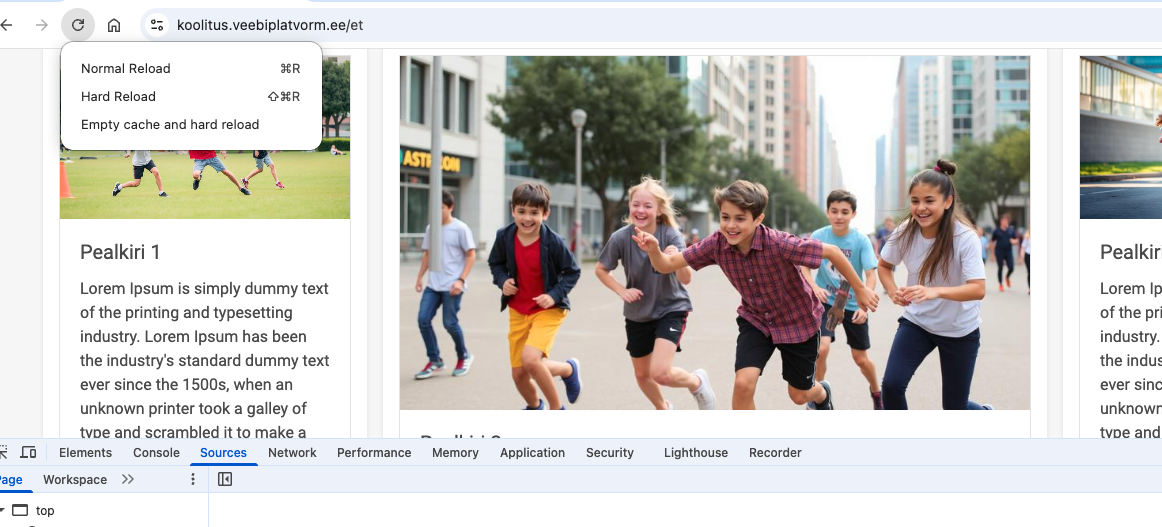
Task: Click the center image of children running
Action: (714, 232)
